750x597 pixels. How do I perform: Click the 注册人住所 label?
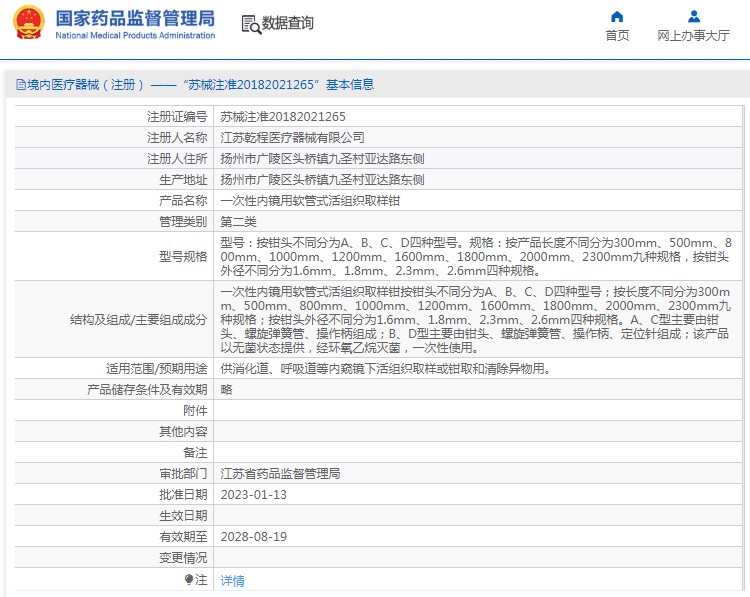click(177, 159)
